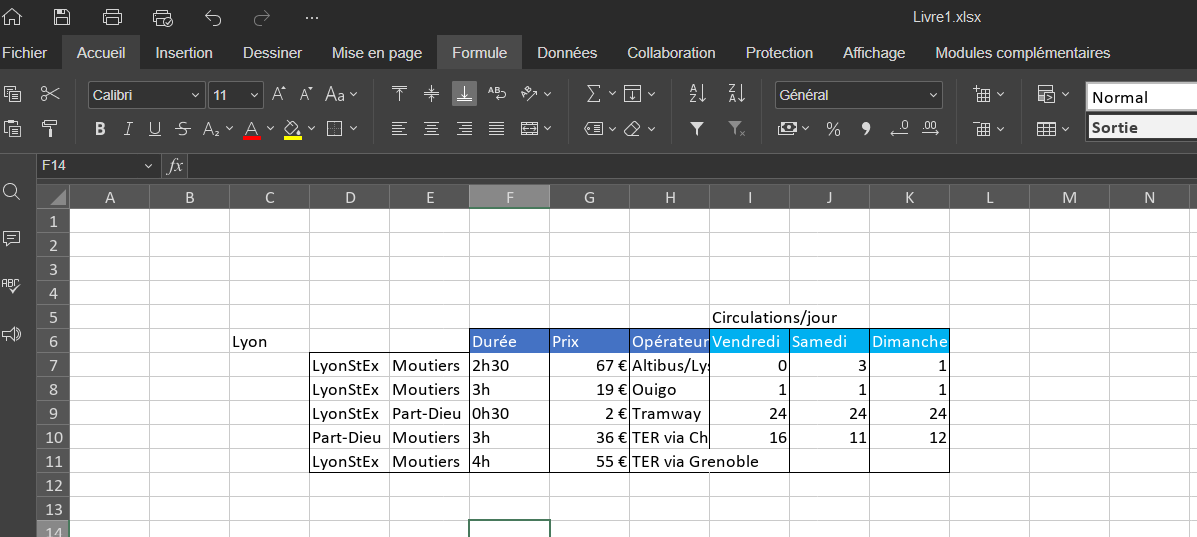The height and width of the screenshot is (537, 1197).
Task: Click the Cut scissors icon
Action: [50, 94]
